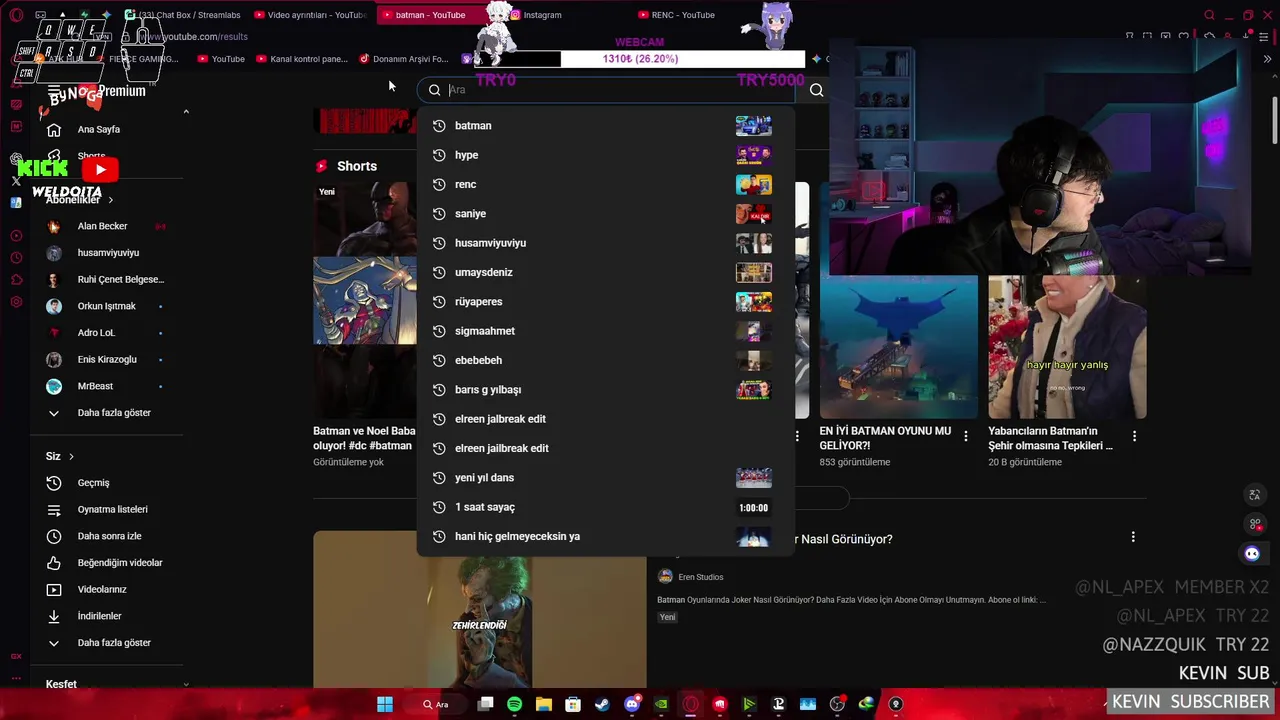Screen dimensions: 1280x720
Task: Expand 'Daha fazla göster' under subscriptions
Action: click(x=108, y=413)
